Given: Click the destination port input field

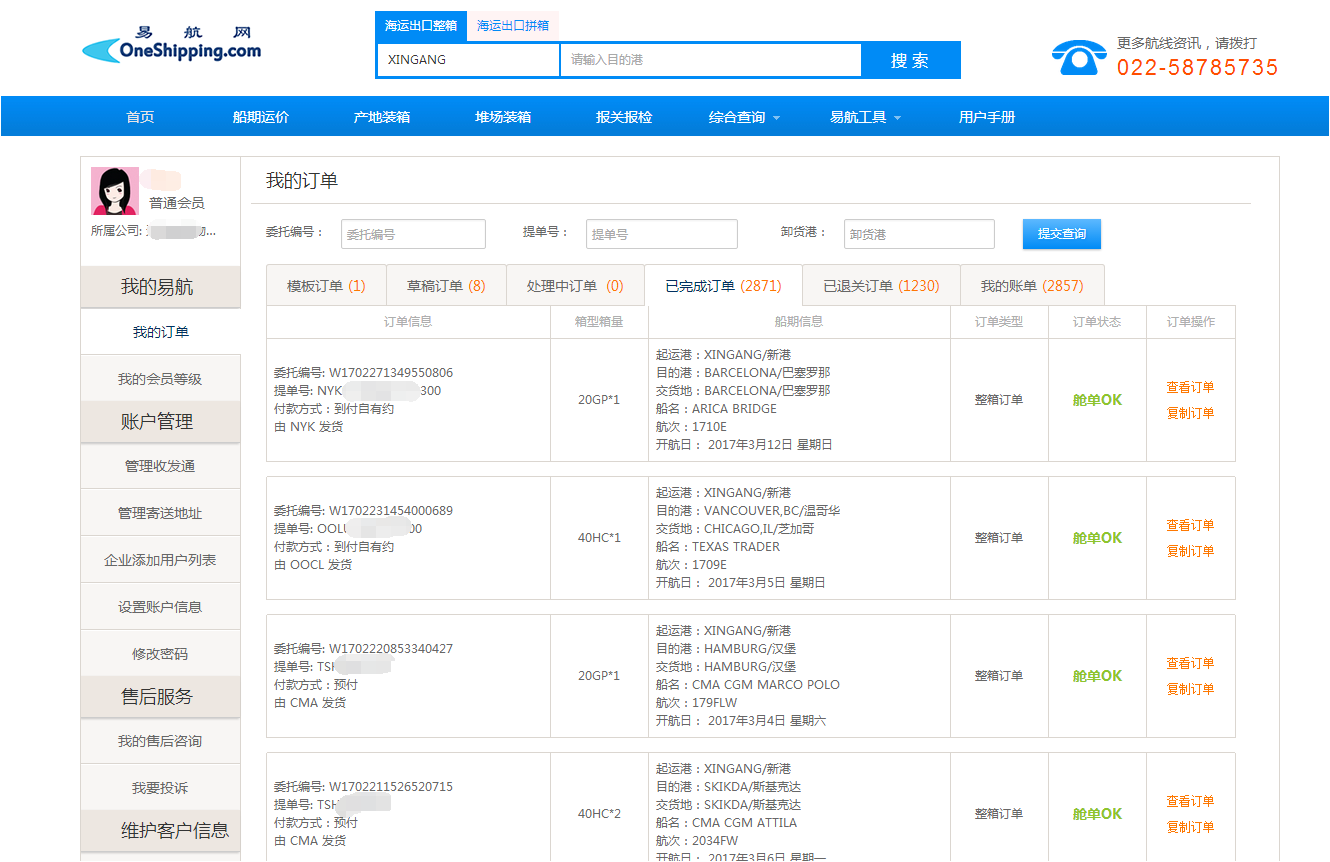Looking at the screenshot, I should pyautogui.click(x=711, y=60).
